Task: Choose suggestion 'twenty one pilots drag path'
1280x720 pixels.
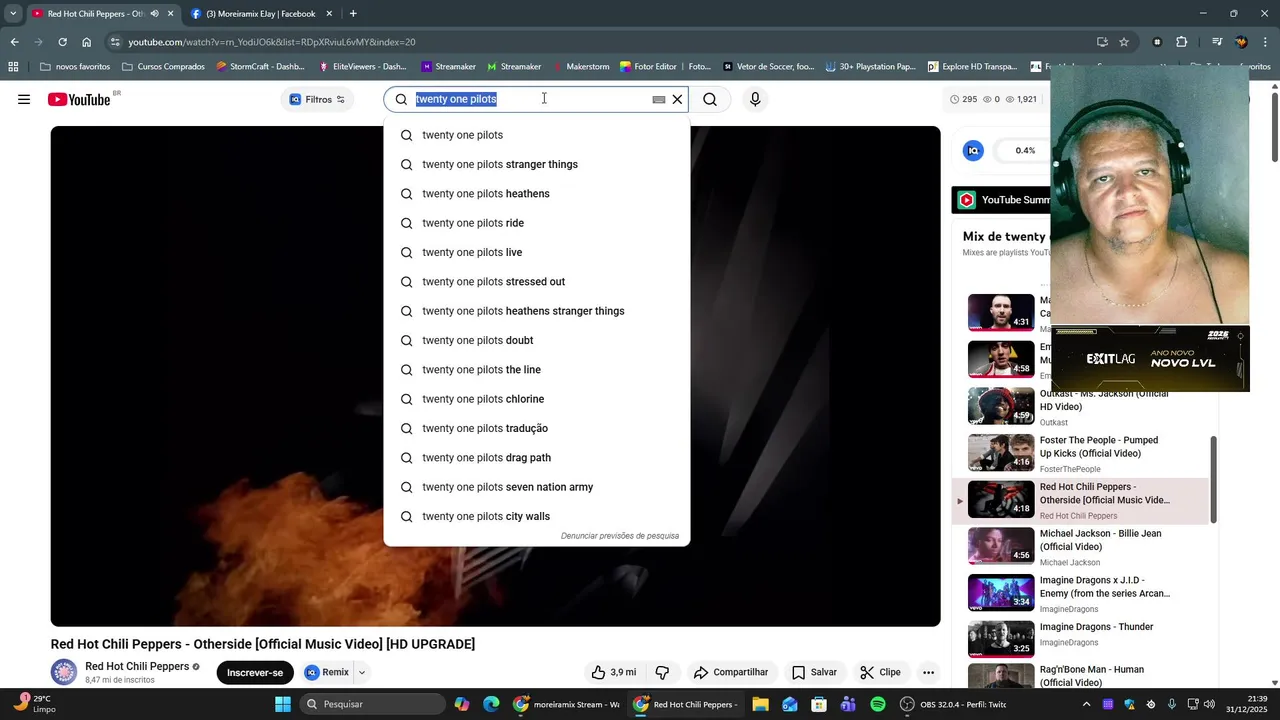Action: (537, 458)
